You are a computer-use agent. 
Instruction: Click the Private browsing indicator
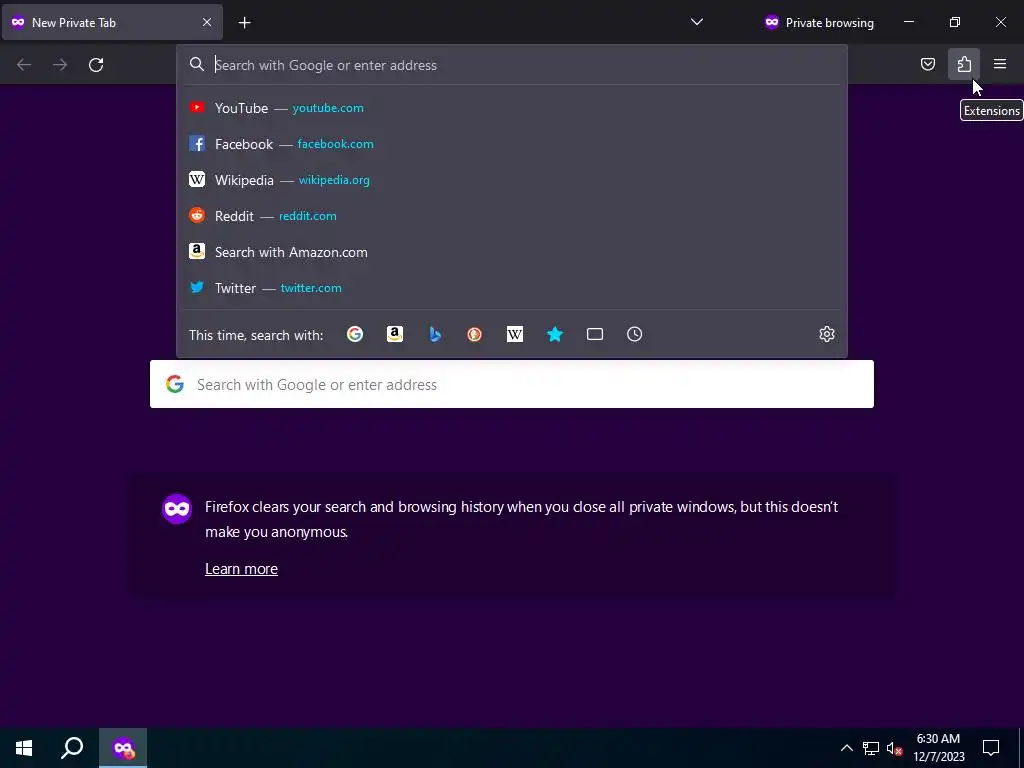coord(819,22)
